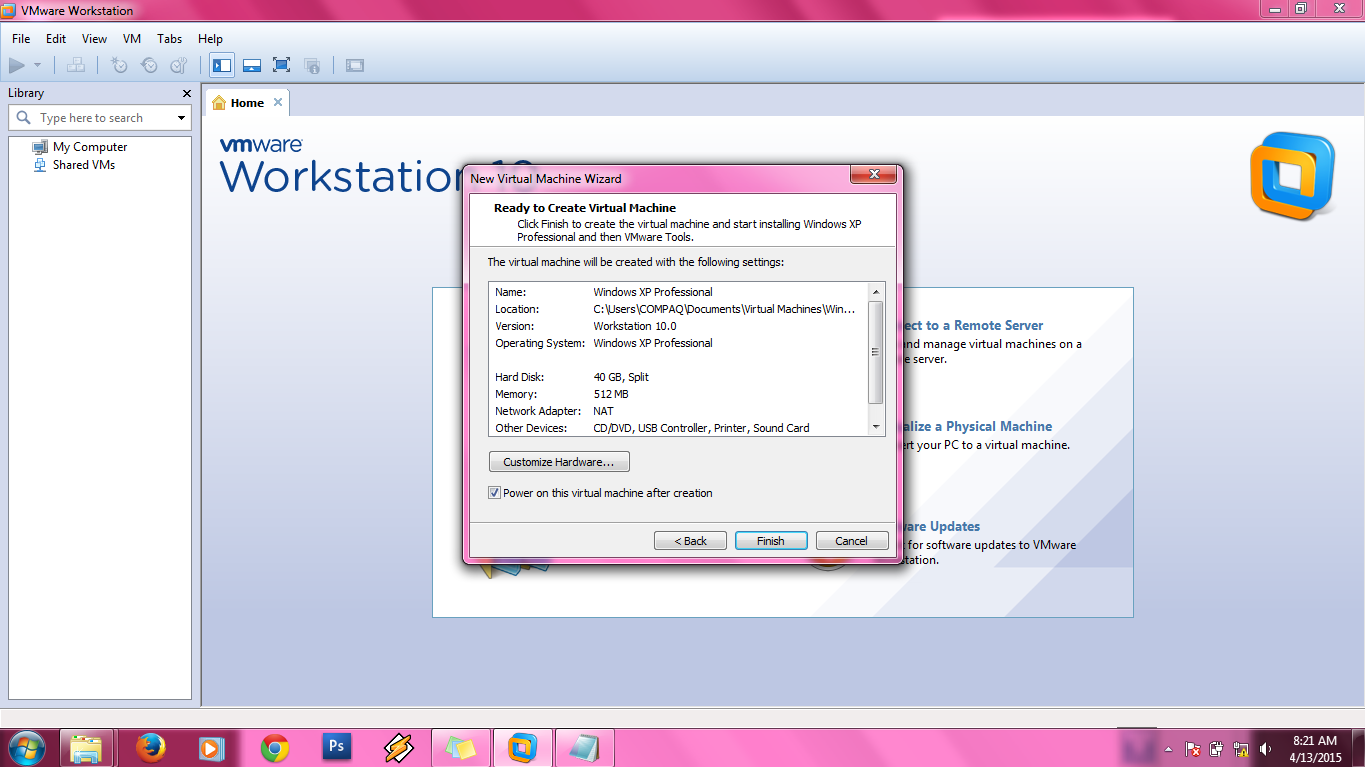Switch to the Home tab
This screenshot has width=1365, height=767.
point(238,103)
